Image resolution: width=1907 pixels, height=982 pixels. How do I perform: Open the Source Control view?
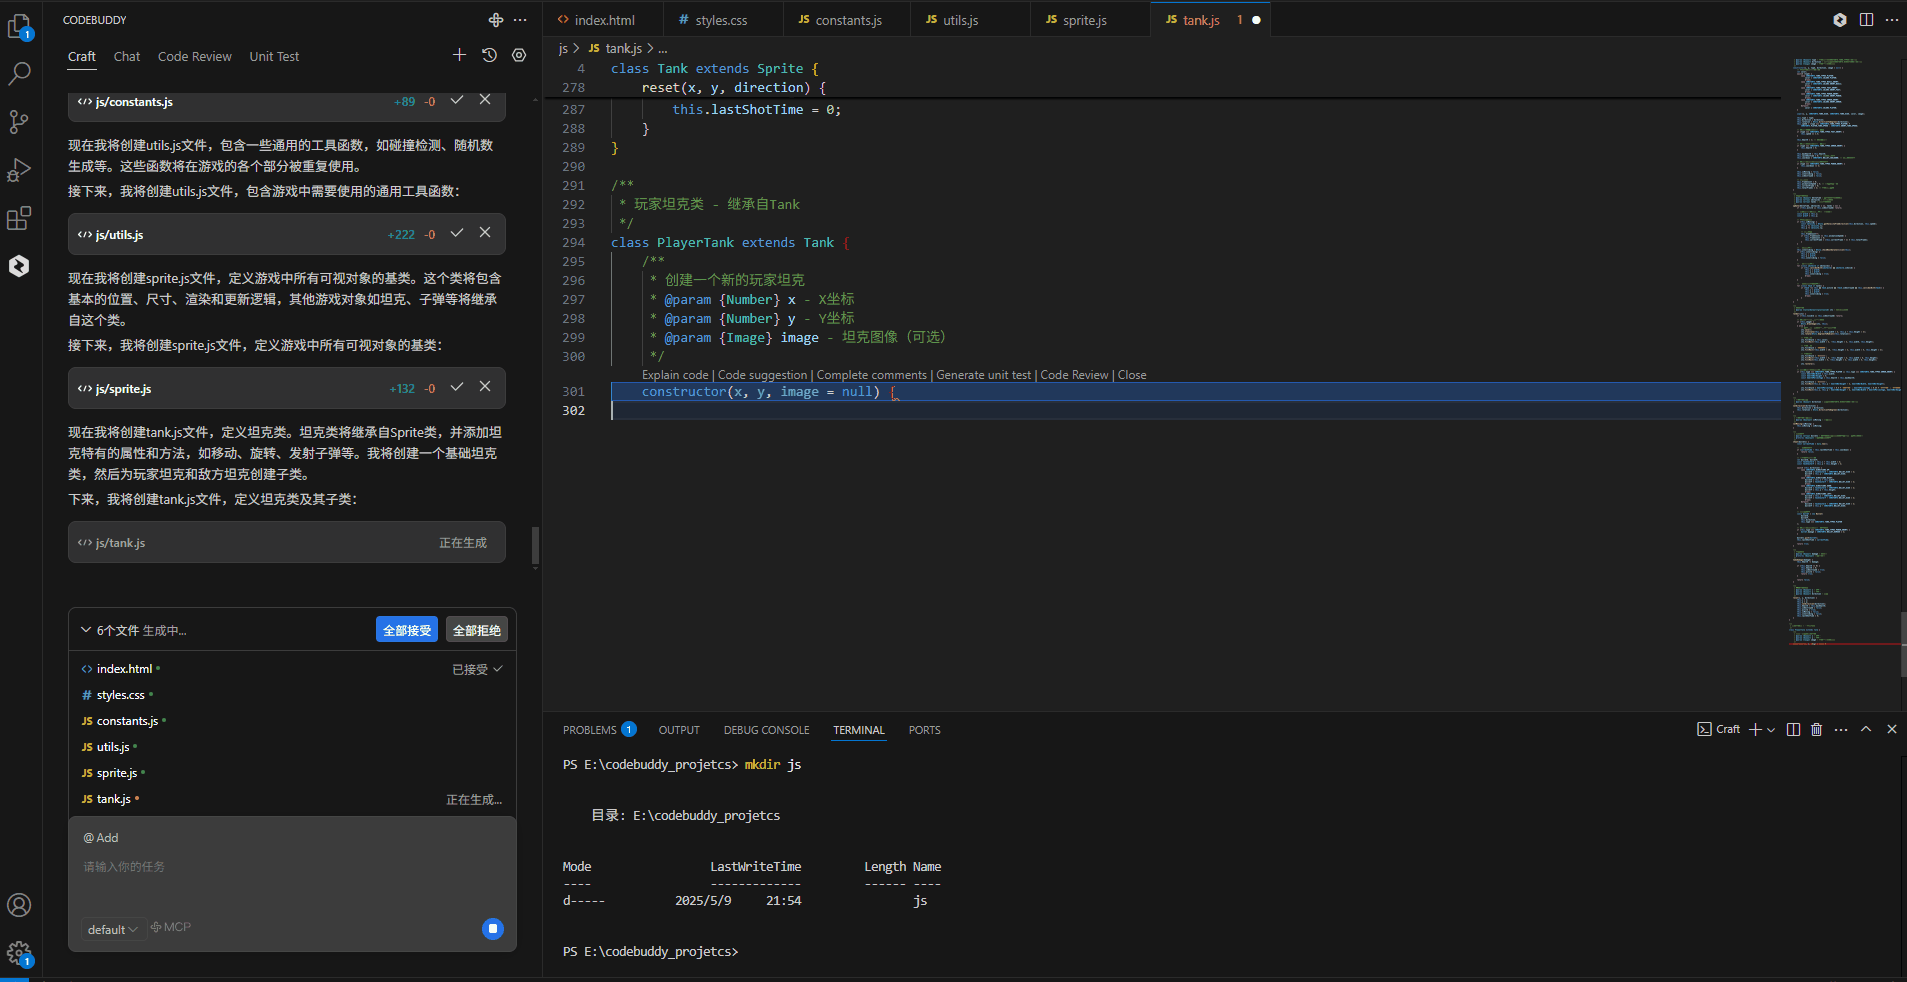[x=19, y=121]
